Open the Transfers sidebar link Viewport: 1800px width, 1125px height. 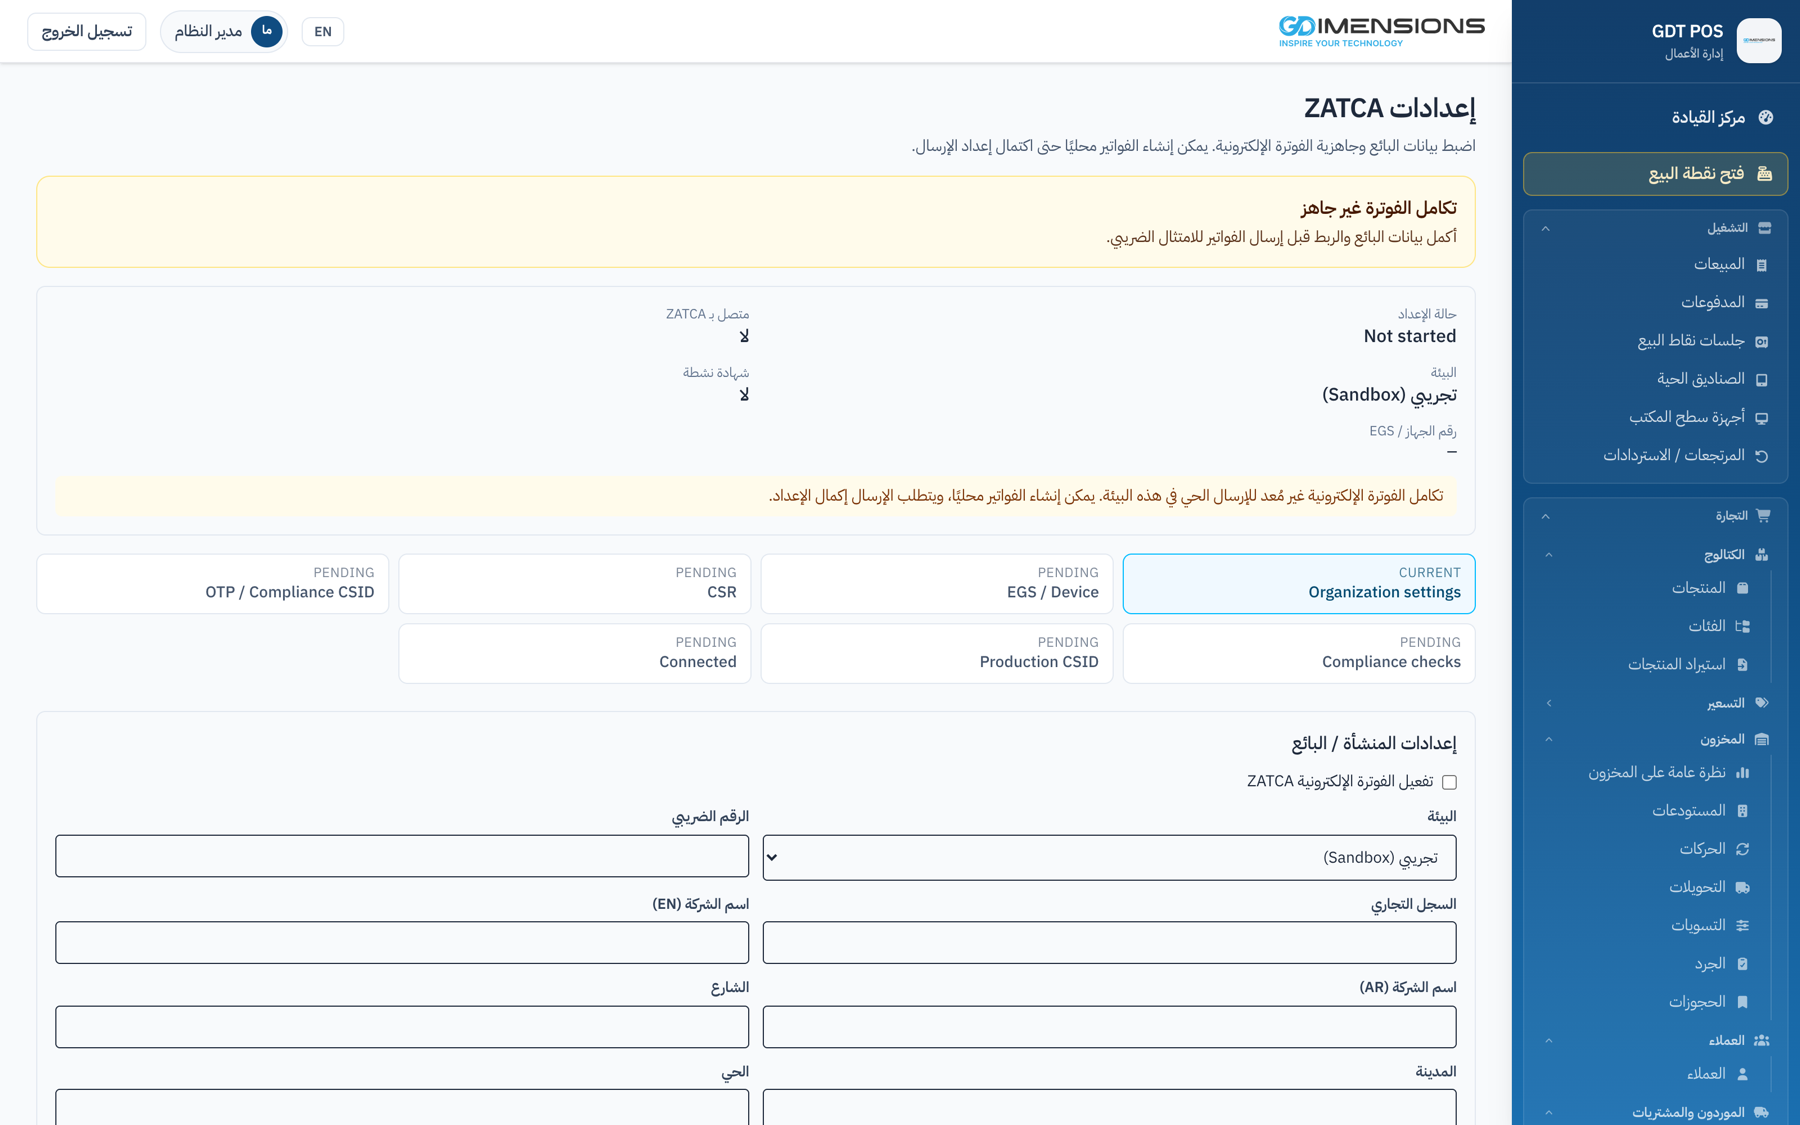click(1697, 888)
